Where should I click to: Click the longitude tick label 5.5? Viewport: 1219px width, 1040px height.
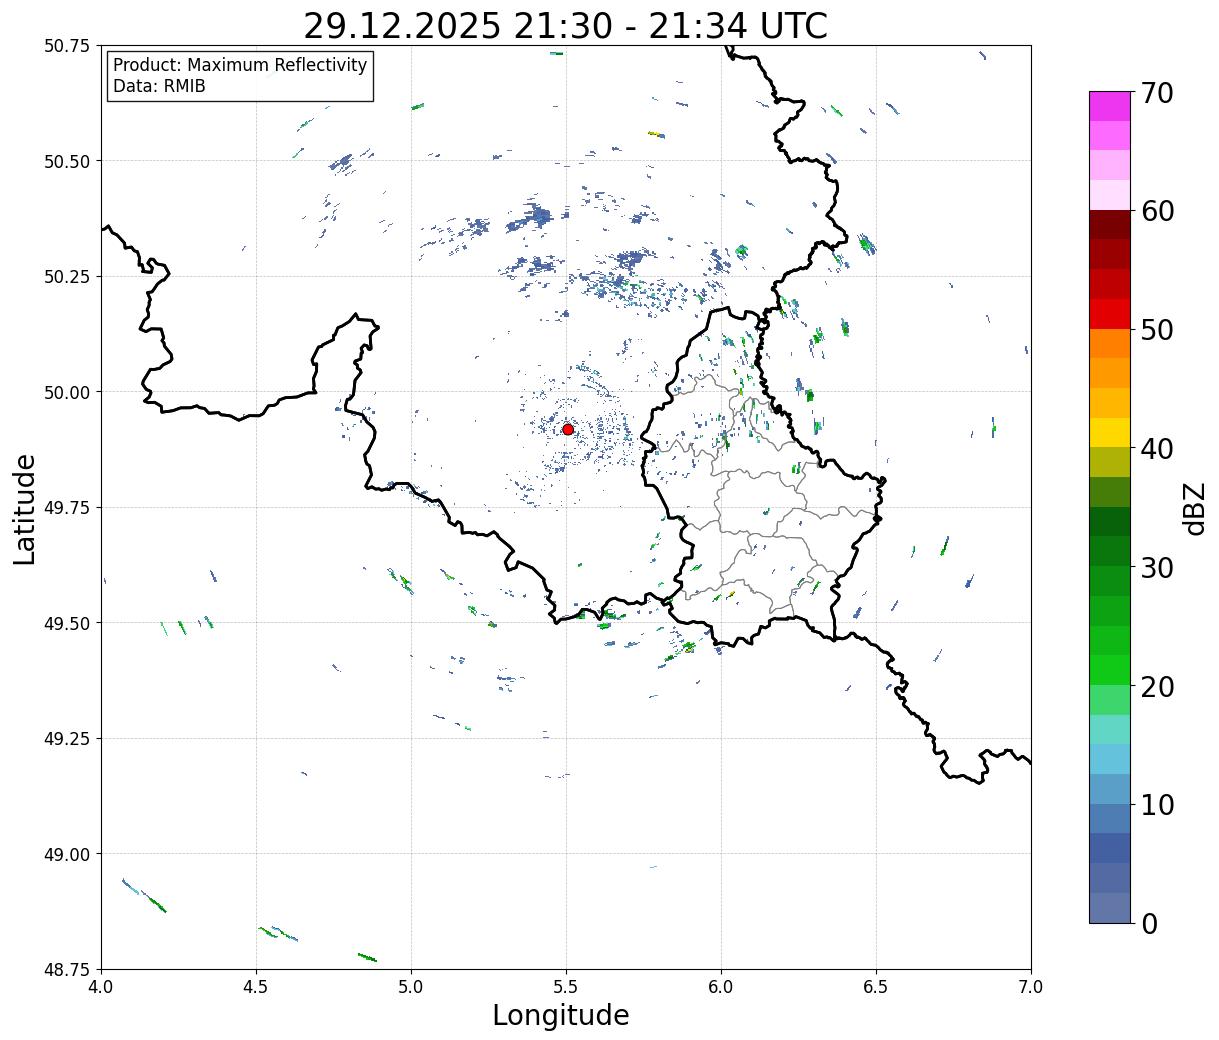pos(566,987)
